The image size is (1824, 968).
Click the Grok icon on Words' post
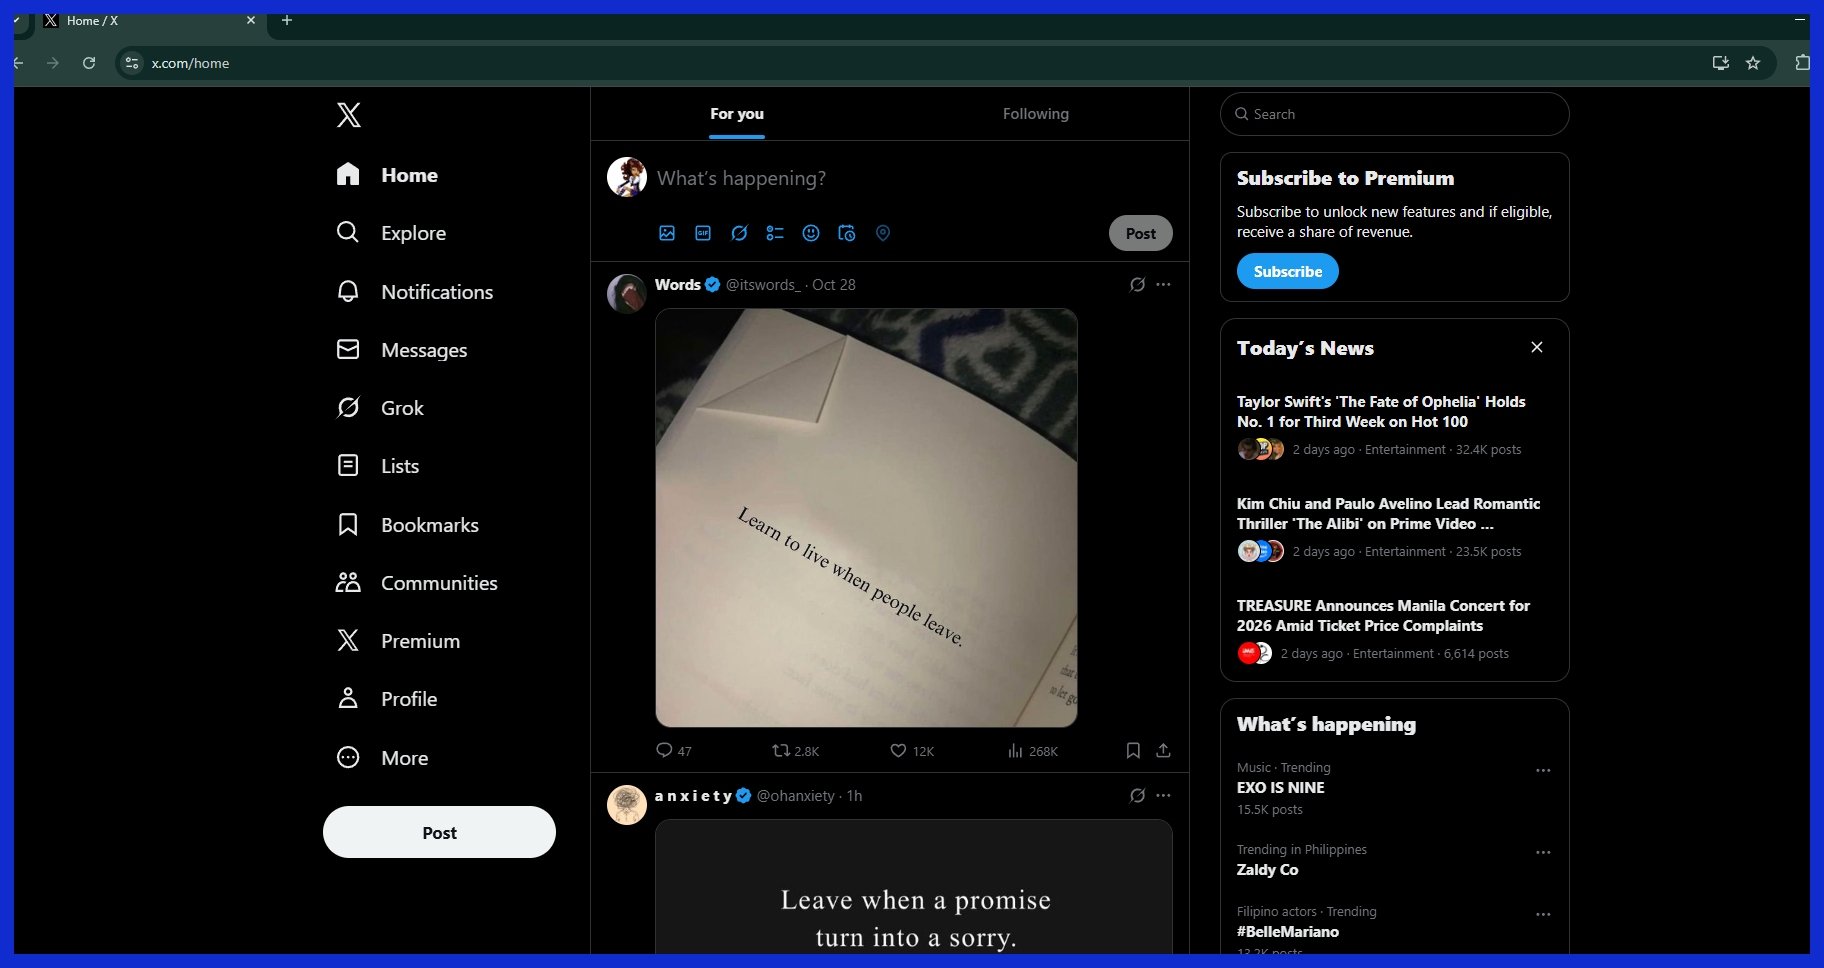pos(1136,284)
